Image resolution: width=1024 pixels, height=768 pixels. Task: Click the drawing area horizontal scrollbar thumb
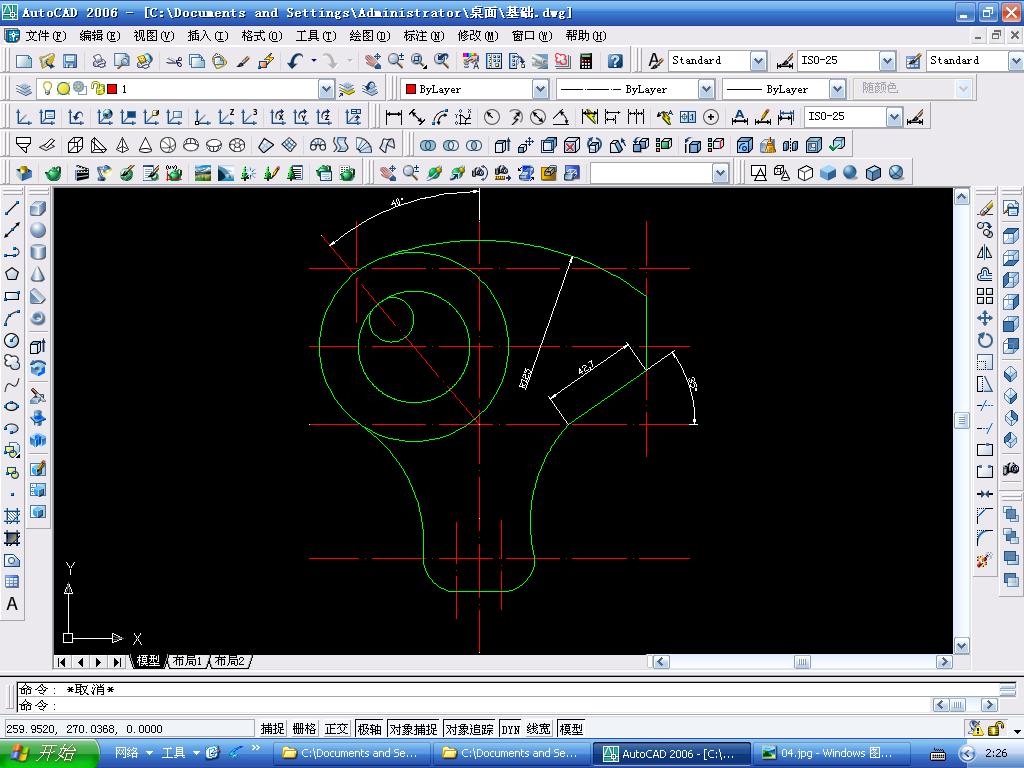click(x=802, y=662)
